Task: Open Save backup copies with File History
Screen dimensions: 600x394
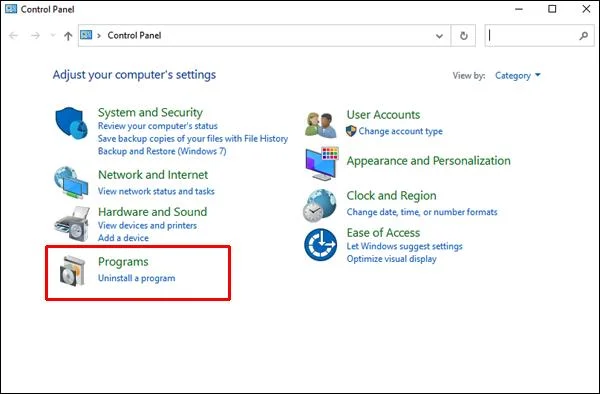Action: [193, 138]
